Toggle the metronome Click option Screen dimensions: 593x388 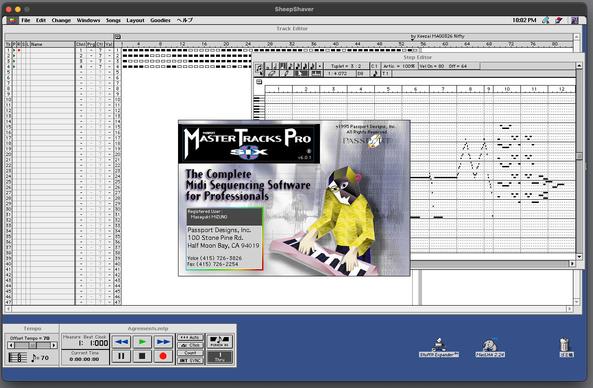coord(190,345)
